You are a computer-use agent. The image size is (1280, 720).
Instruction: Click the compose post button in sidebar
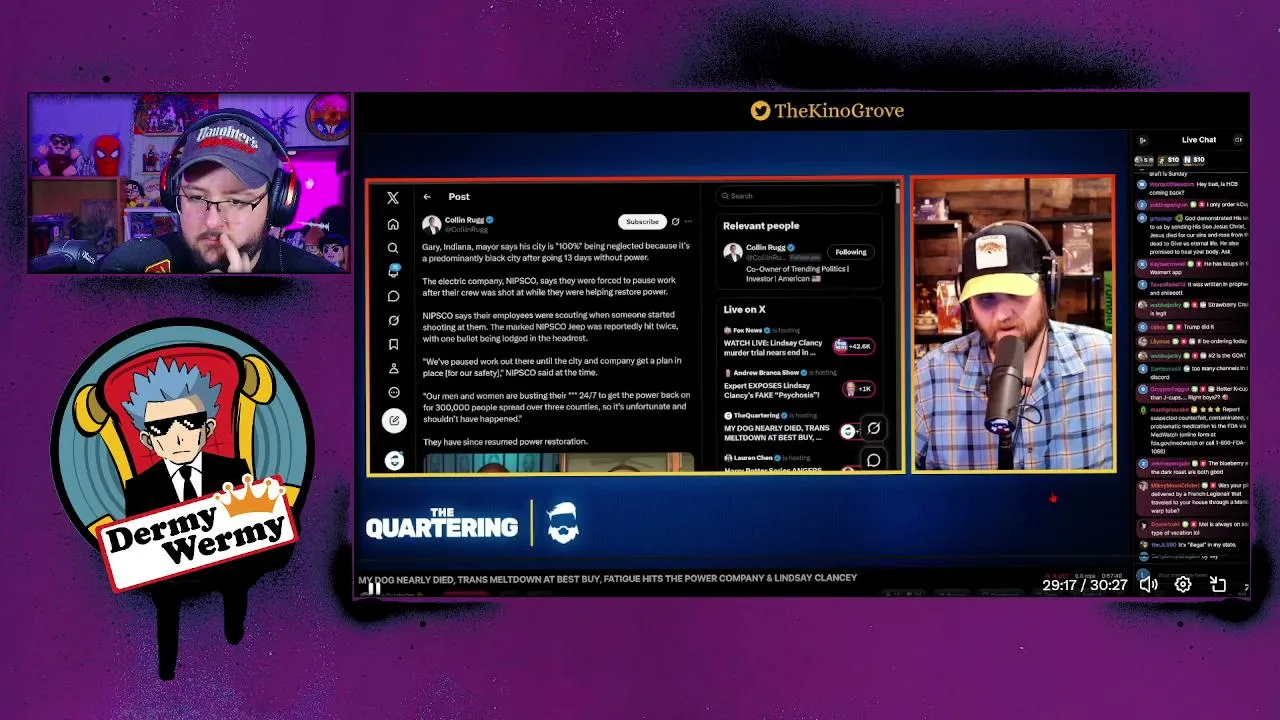coord(394,420)
